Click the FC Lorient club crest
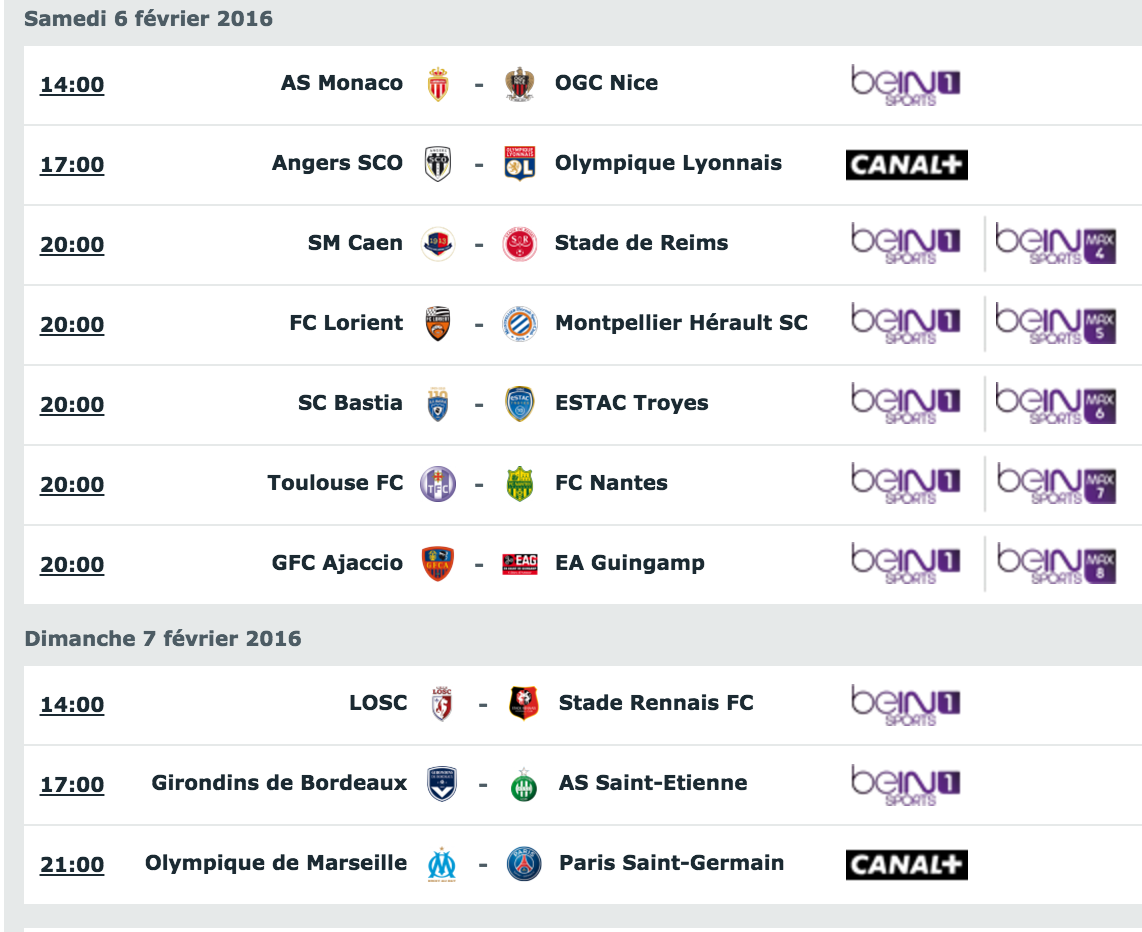This screenshot has height=932, width=1142. pos(438,324)
